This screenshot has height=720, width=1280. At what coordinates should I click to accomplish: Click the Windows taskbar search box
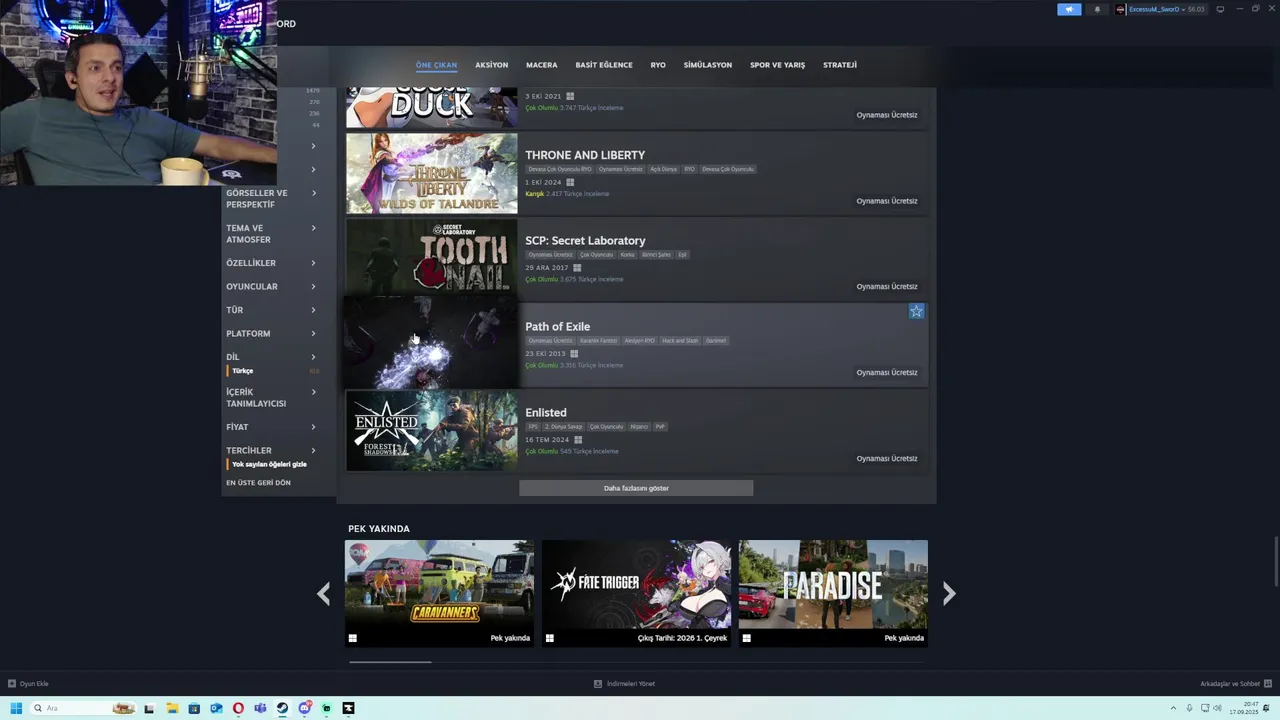(x=84, y=708)
